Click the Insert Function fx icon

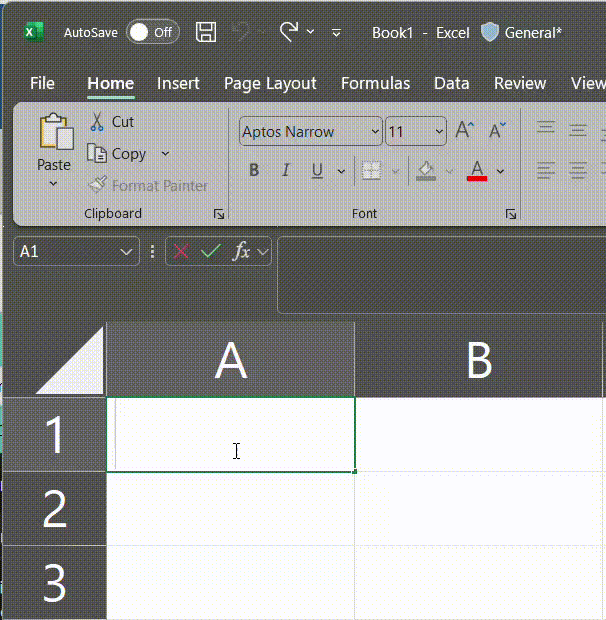[242, 251]
